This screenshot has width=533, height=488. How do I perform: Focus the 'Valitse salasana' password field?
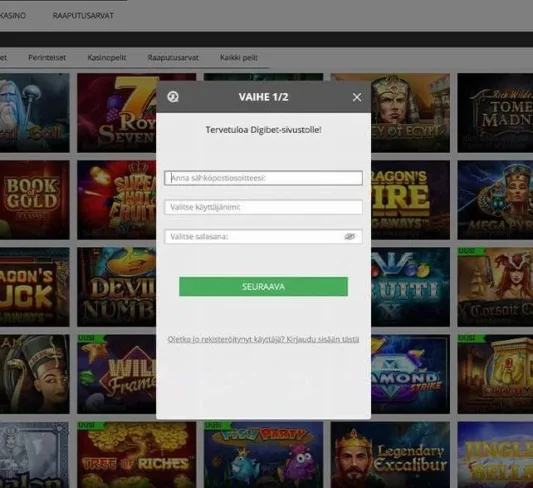[x=263, y=237]
